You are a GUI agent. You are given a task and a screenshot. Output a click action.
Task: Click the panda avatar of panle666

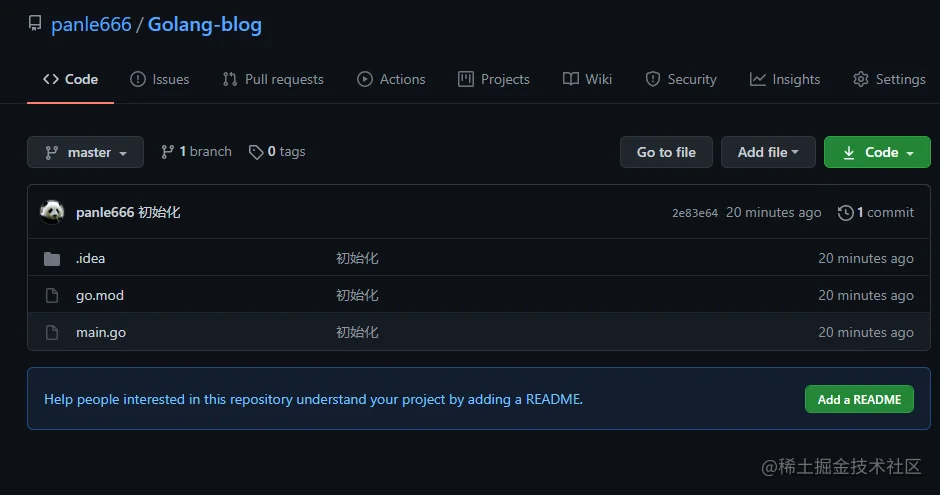(x=52, y=212)
